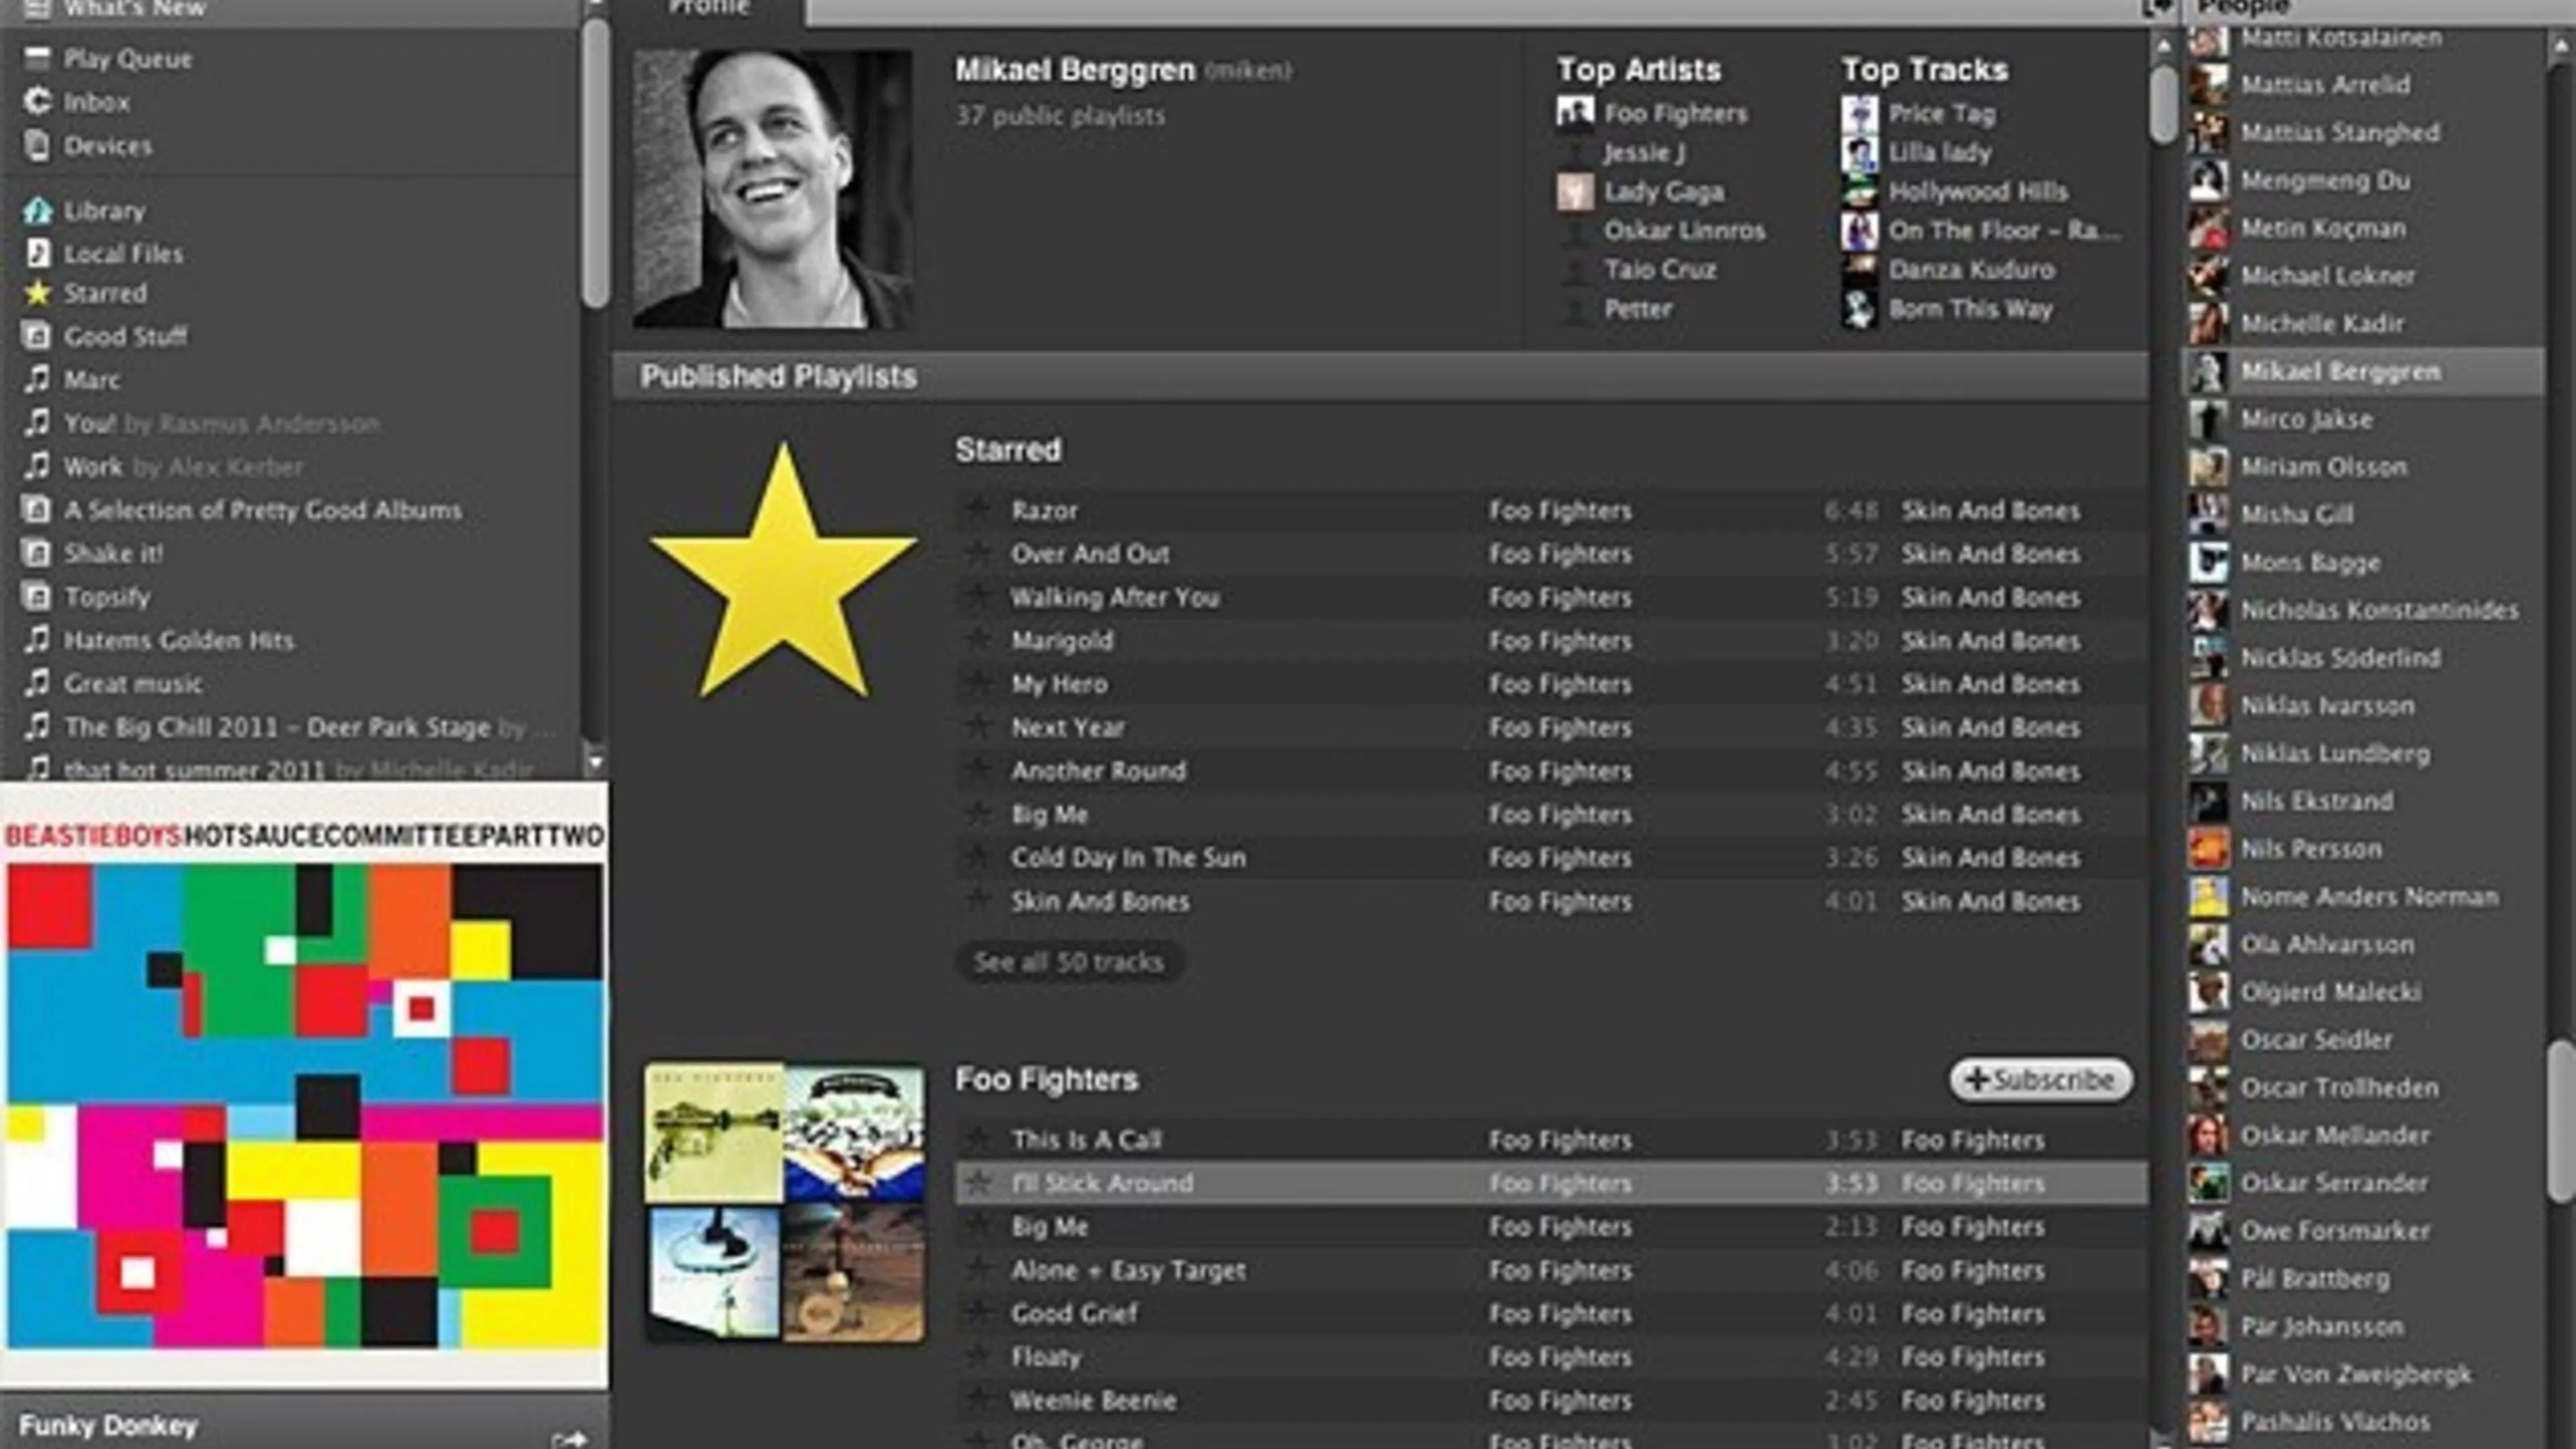Select Michelle Kadir in People list
Viewport: 2576px width, 1449px height.
click(2322, 323)
